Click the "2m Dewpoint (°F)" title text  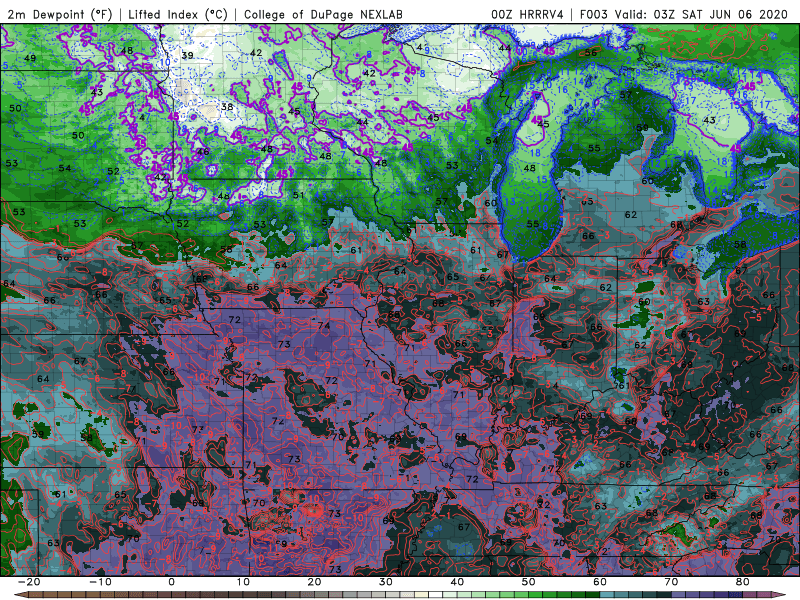tap(59, 14)
